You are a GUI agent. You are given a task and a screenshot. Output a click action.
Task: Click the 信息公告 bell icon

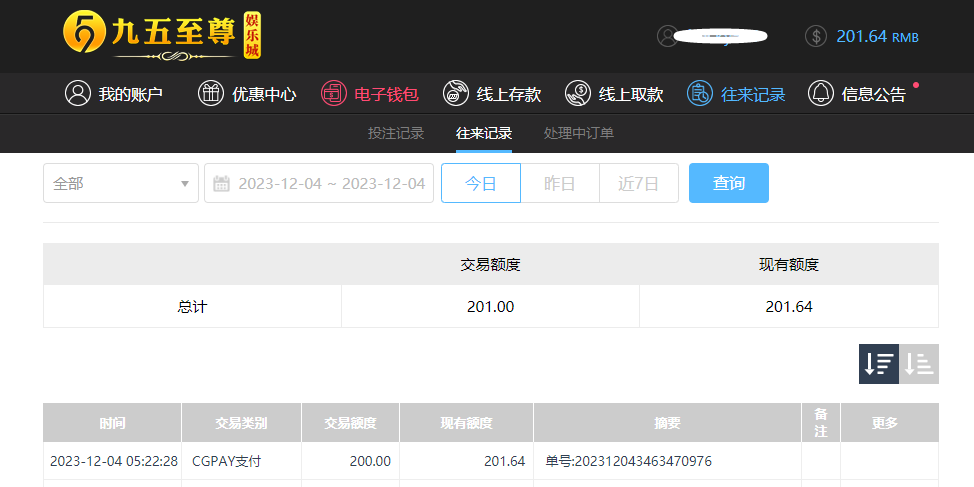click(x=821, y=93)
